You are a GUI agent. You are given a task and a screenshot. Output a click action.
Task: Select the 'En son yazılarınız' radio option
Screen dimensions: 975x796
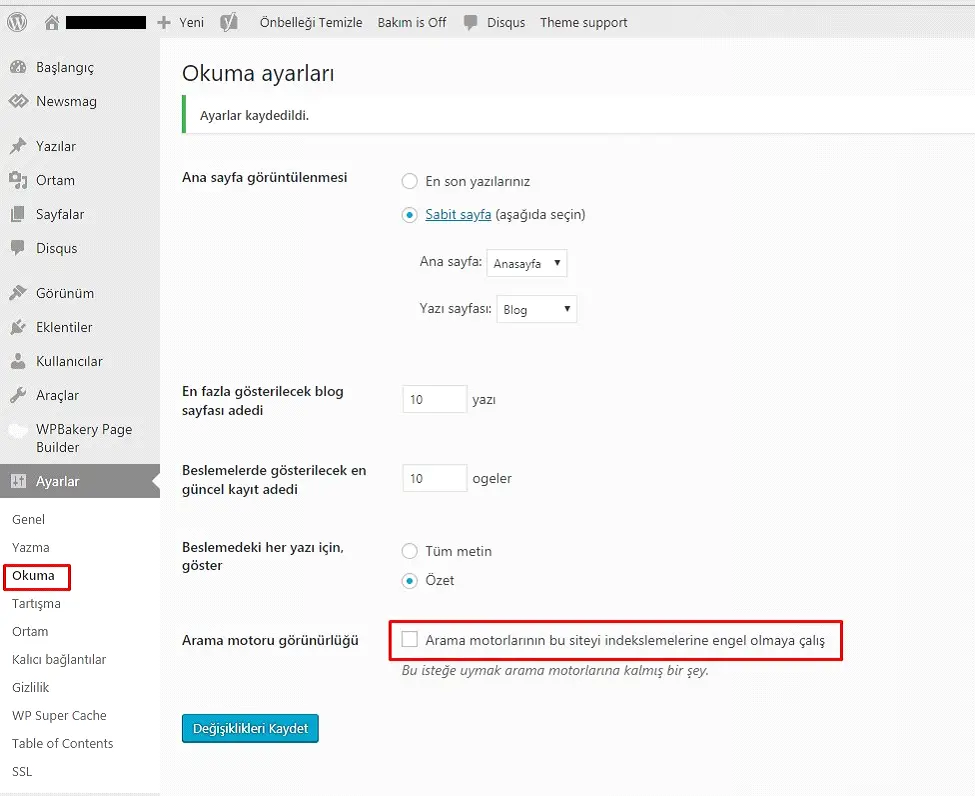(x=409, y=181)
